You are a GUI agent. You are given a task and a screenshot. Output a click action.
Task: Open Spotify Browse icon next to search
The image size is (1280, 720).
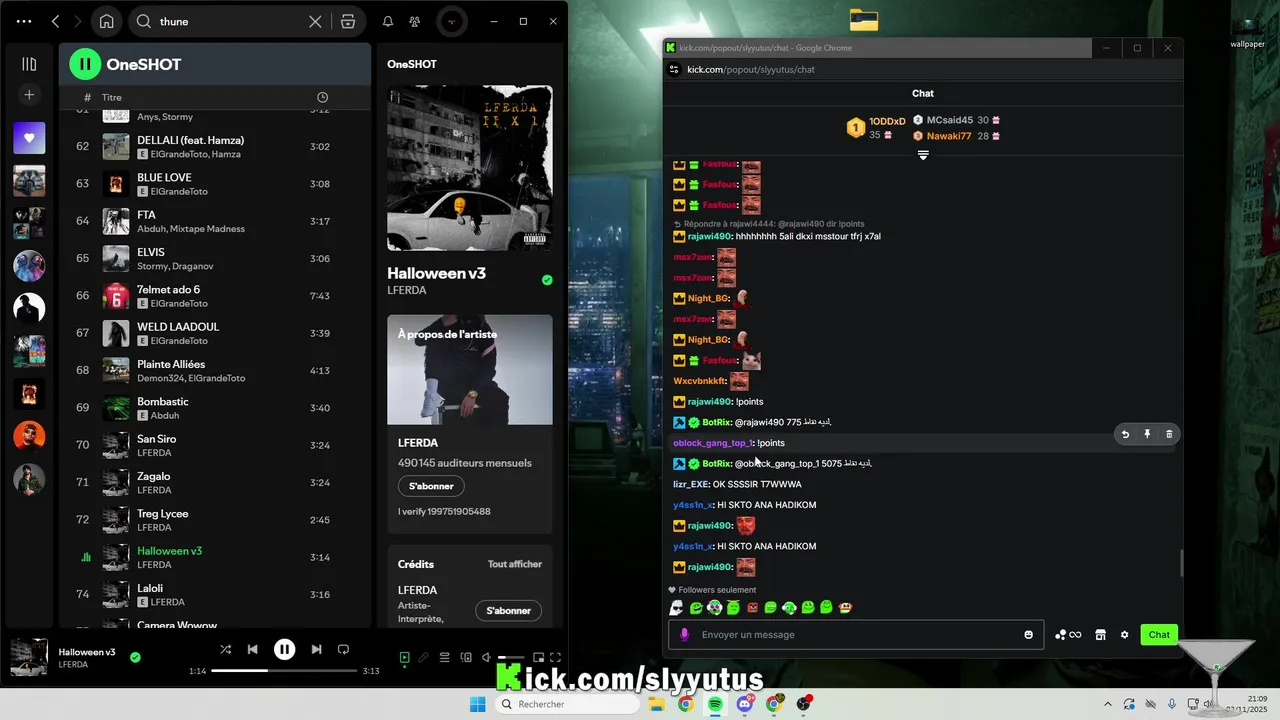click(348, 21)
